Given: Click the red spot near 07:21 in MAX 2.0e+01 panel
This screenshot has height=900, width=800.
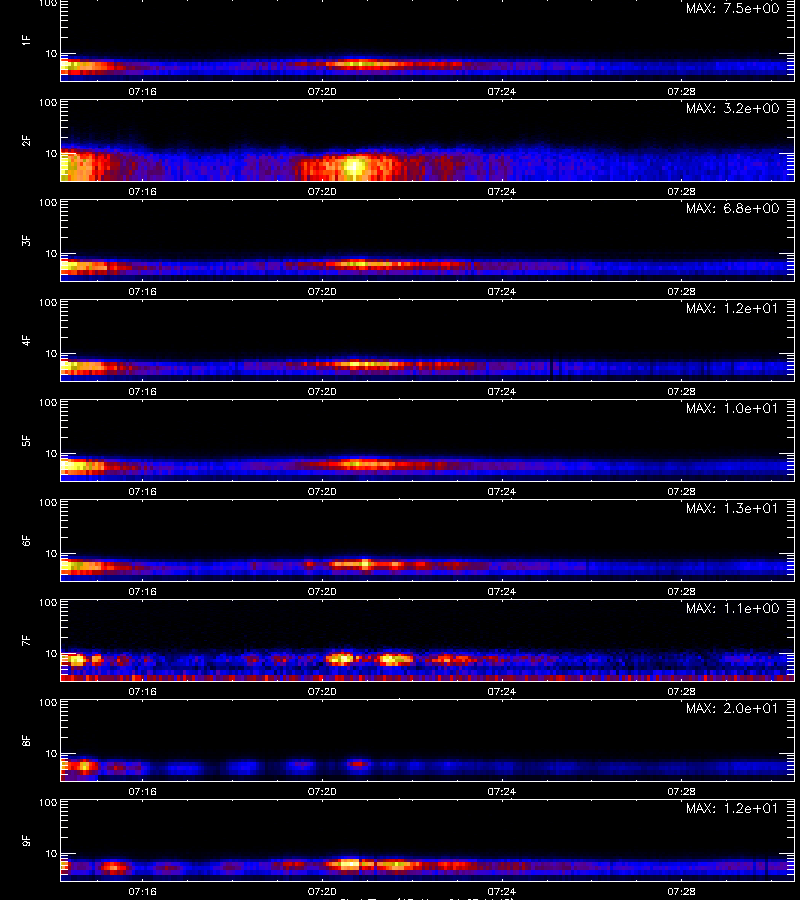Looking at the screenshot, I should 359,764.
